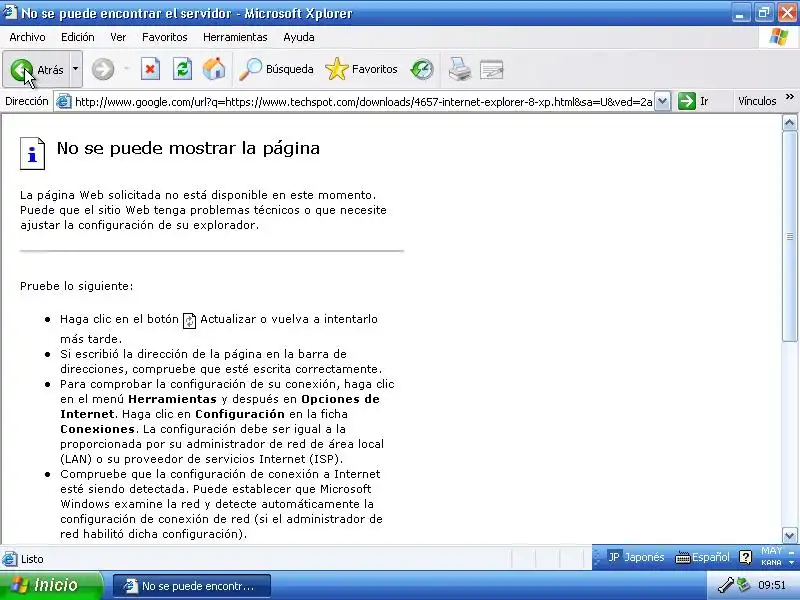Click the 'Listo' status bar text

32,559
